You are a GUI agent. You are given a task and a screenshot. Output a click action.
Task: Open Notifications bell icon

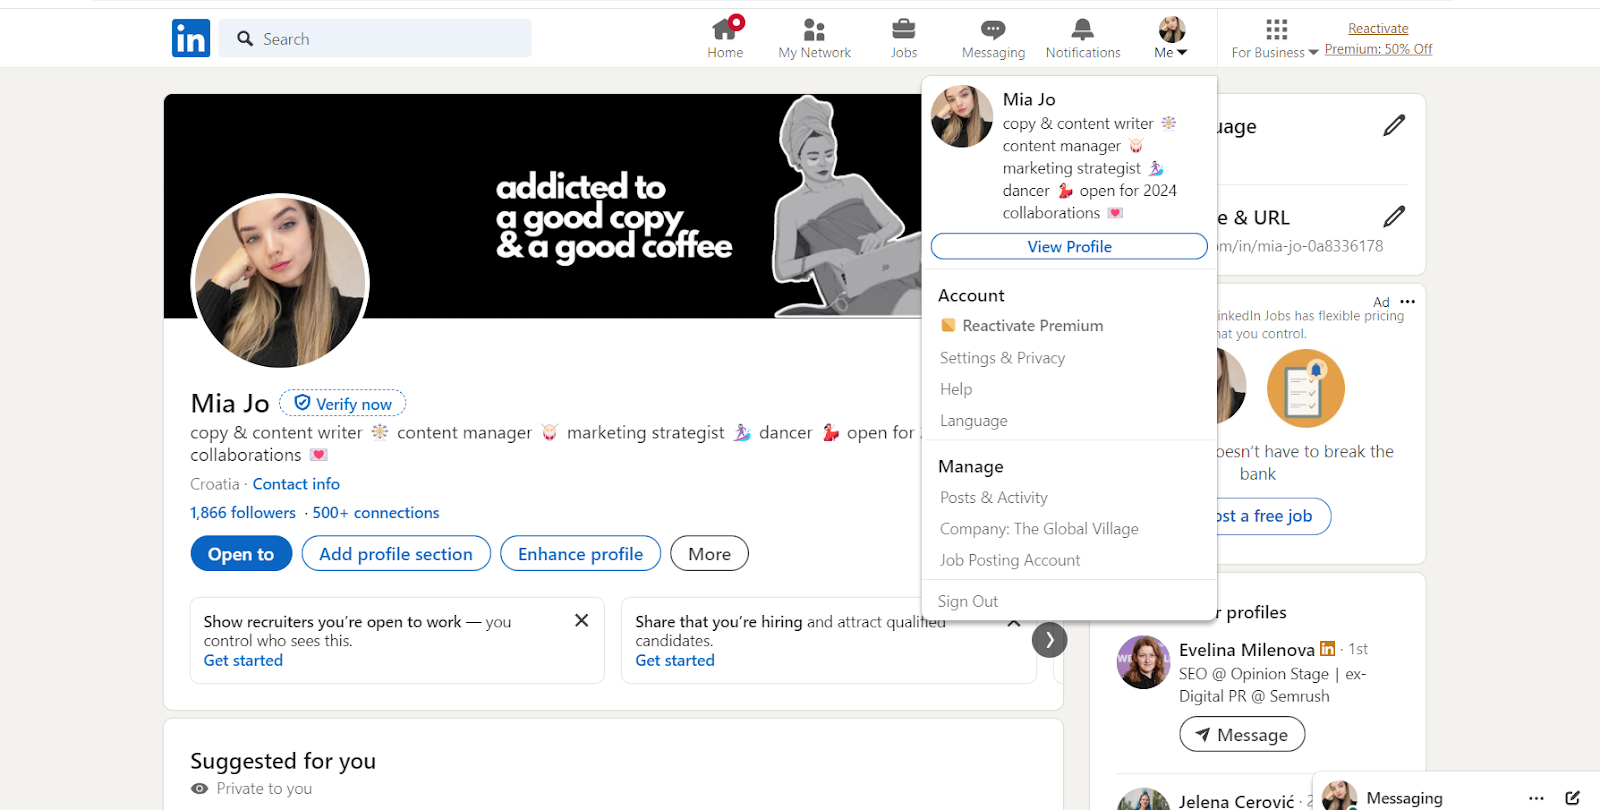pos(1083,38)
